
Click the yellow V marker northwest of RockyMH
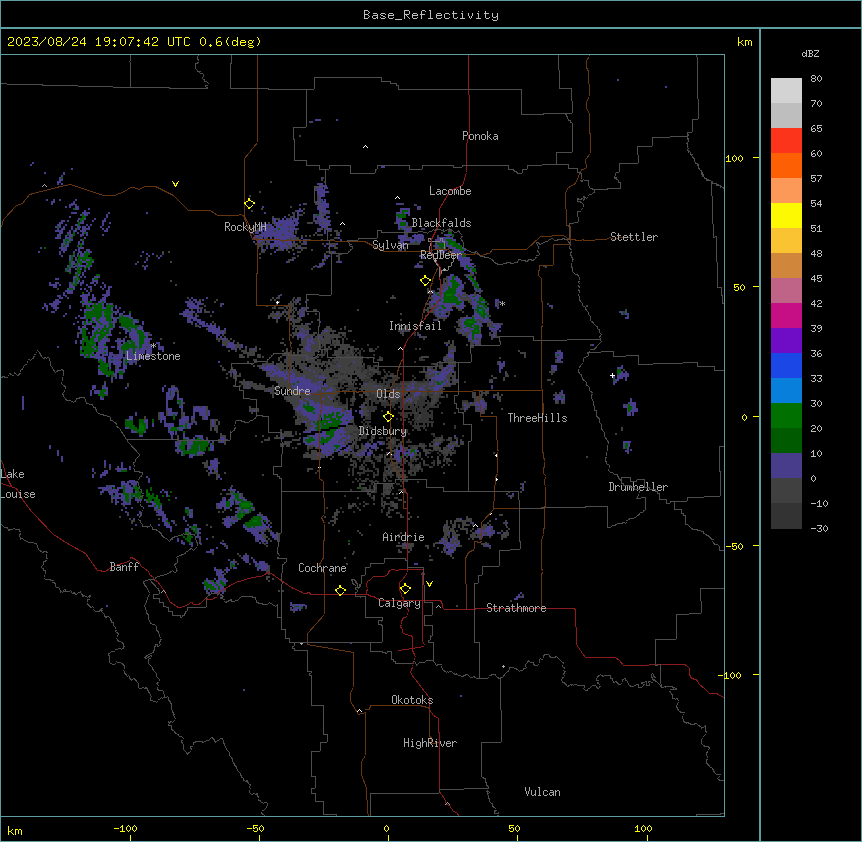click(175, 184)
